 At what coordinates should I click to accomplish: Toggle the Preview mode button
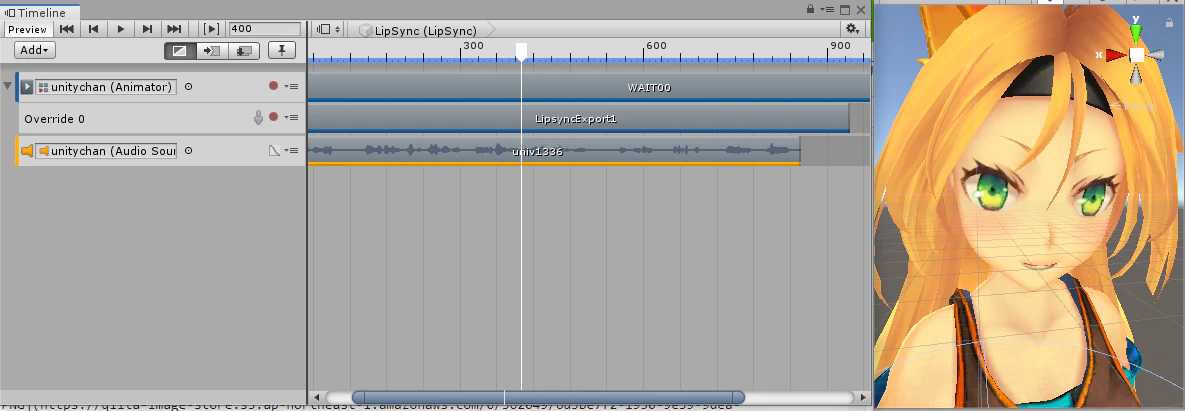[x=27, y=29]
